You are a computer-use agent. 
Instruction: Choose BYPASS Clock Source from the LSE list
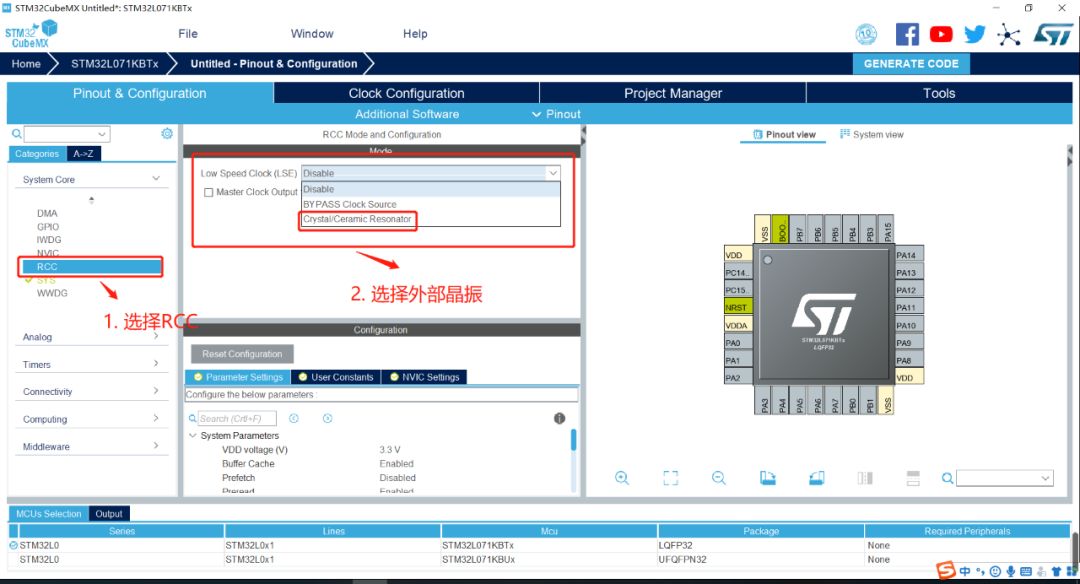coord(350,204)
